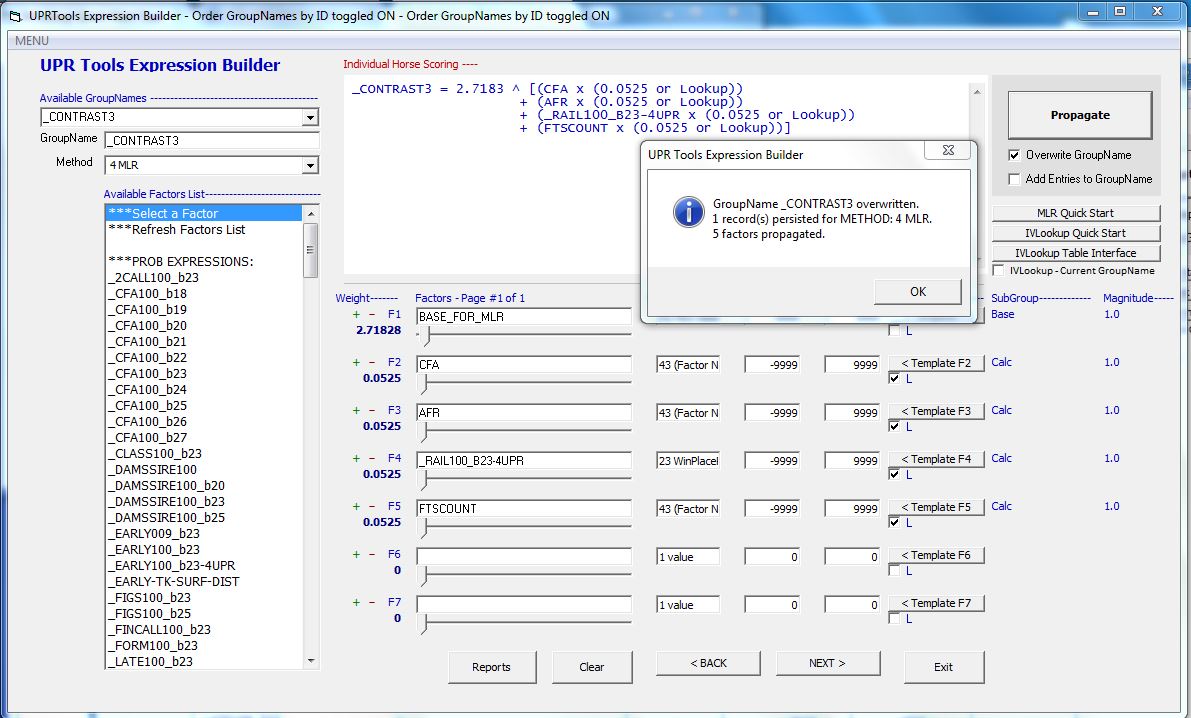Click minus weight icon for F3

[371, 410]
